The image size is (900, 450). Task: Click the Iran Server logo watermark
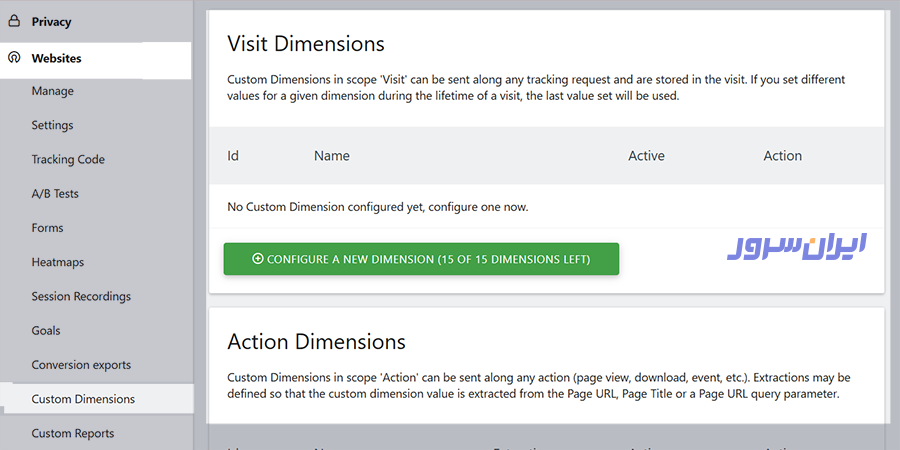tap(796, 247)
